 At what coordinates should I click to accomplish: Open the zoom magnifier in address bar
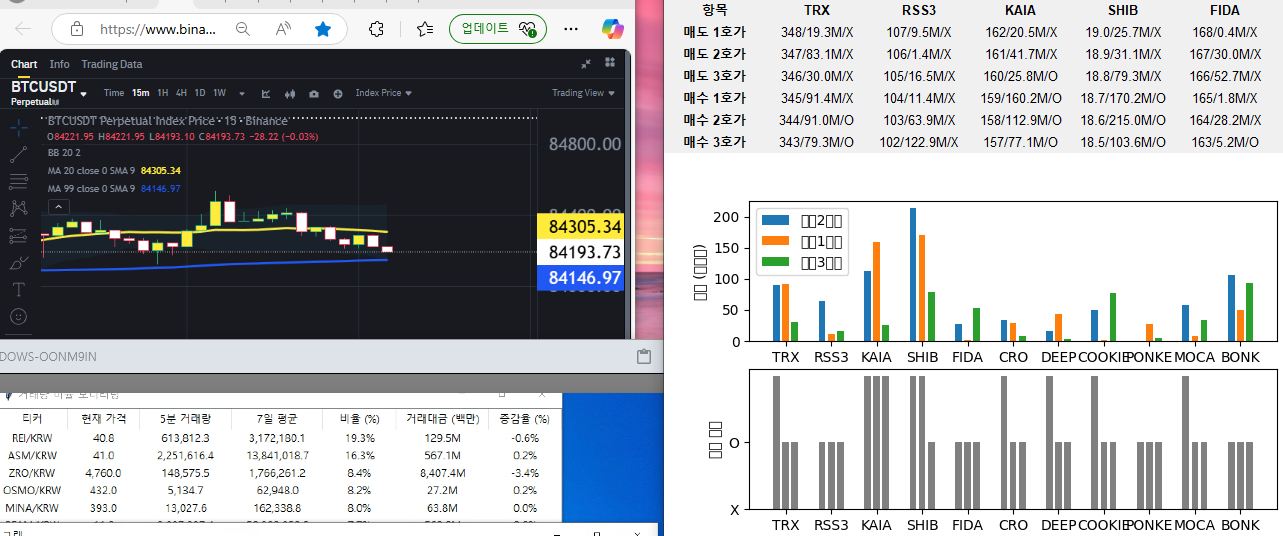coord(243,29)
